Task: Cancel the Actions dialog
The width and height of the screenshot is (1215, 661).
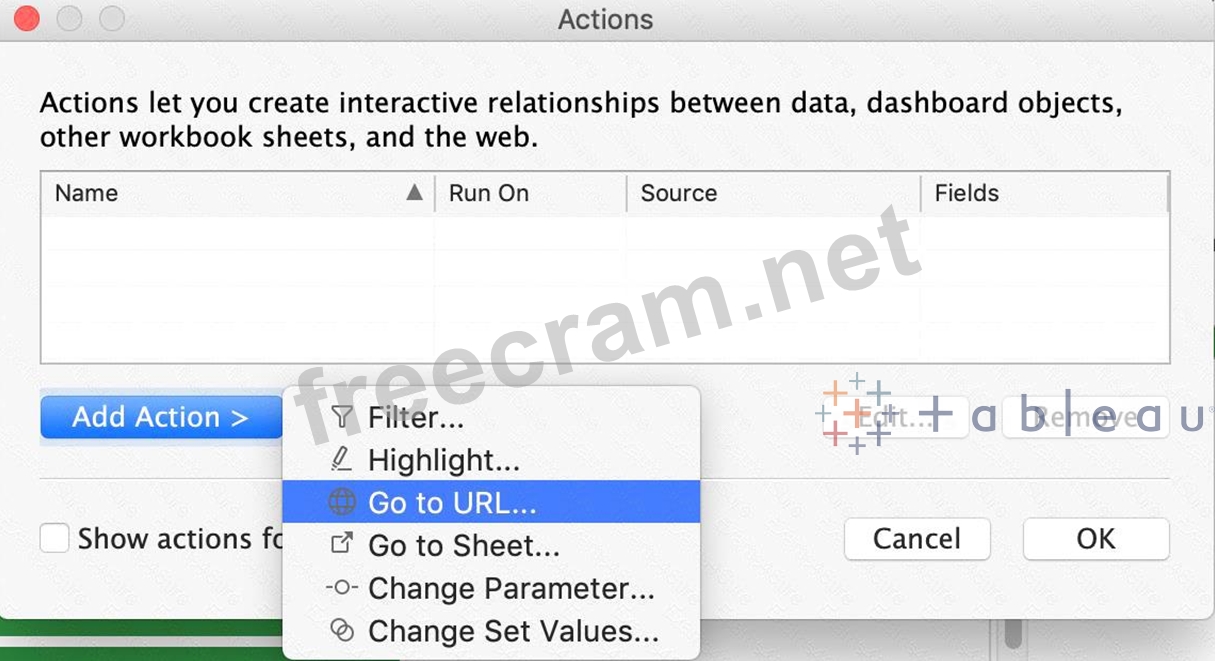Action: [917, 539]
